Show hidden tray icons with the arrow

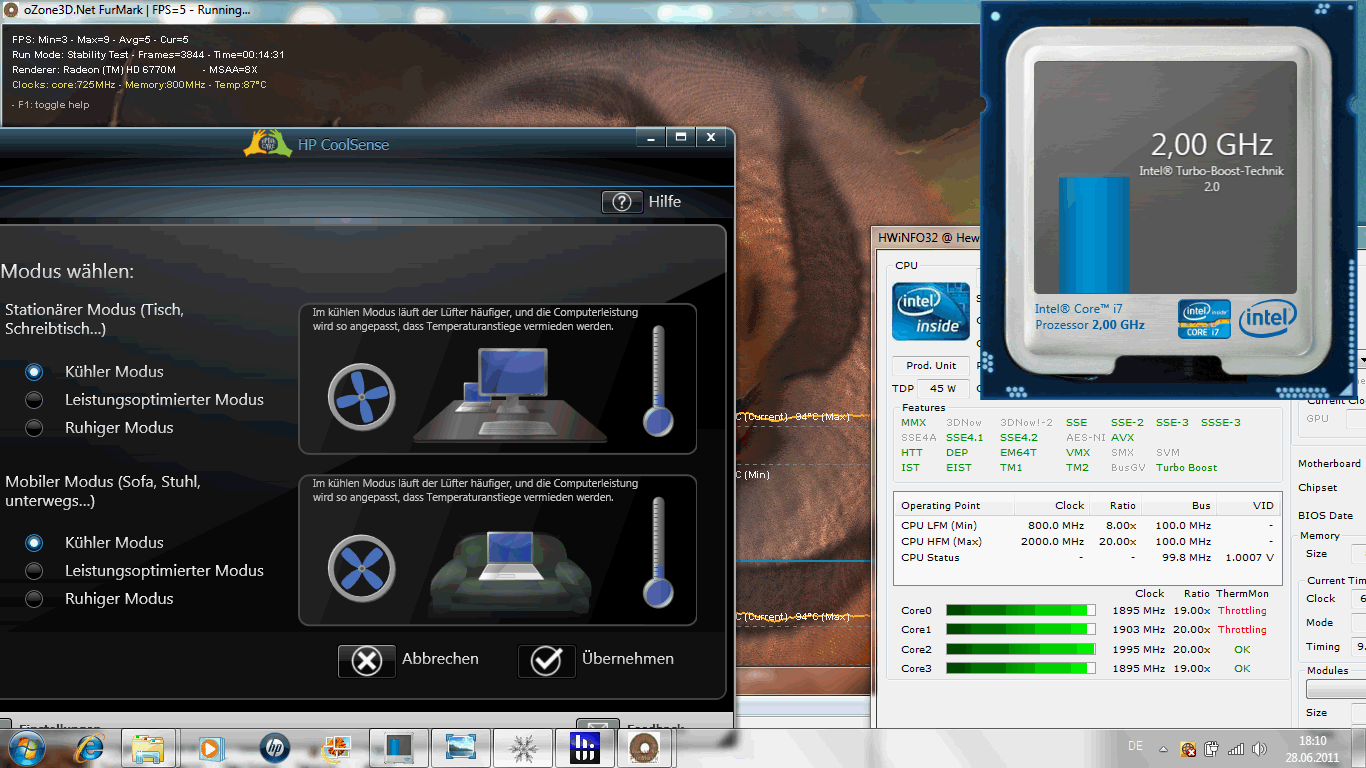tap(1164, 748)
